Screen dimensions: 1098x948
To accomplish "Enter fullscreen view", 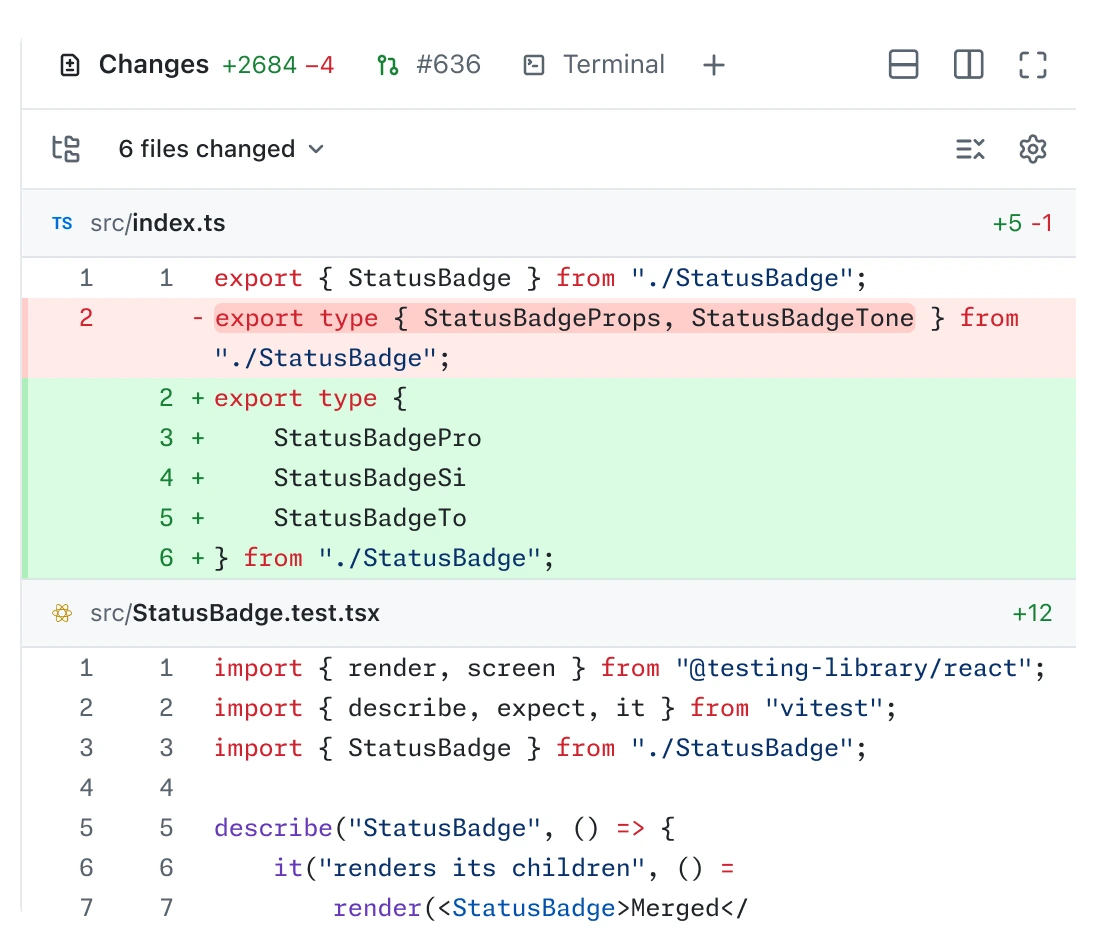I will 1032,64.
